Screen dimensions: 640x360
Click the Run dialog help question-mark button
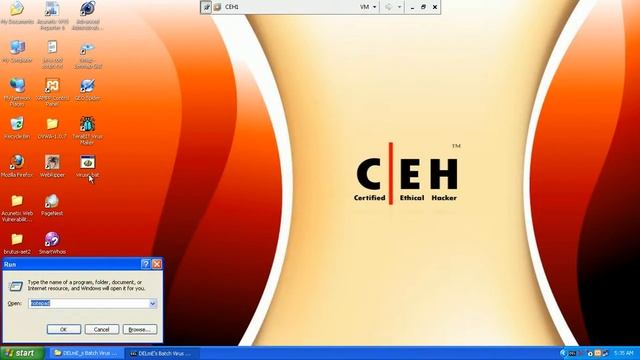pos(146,264)
